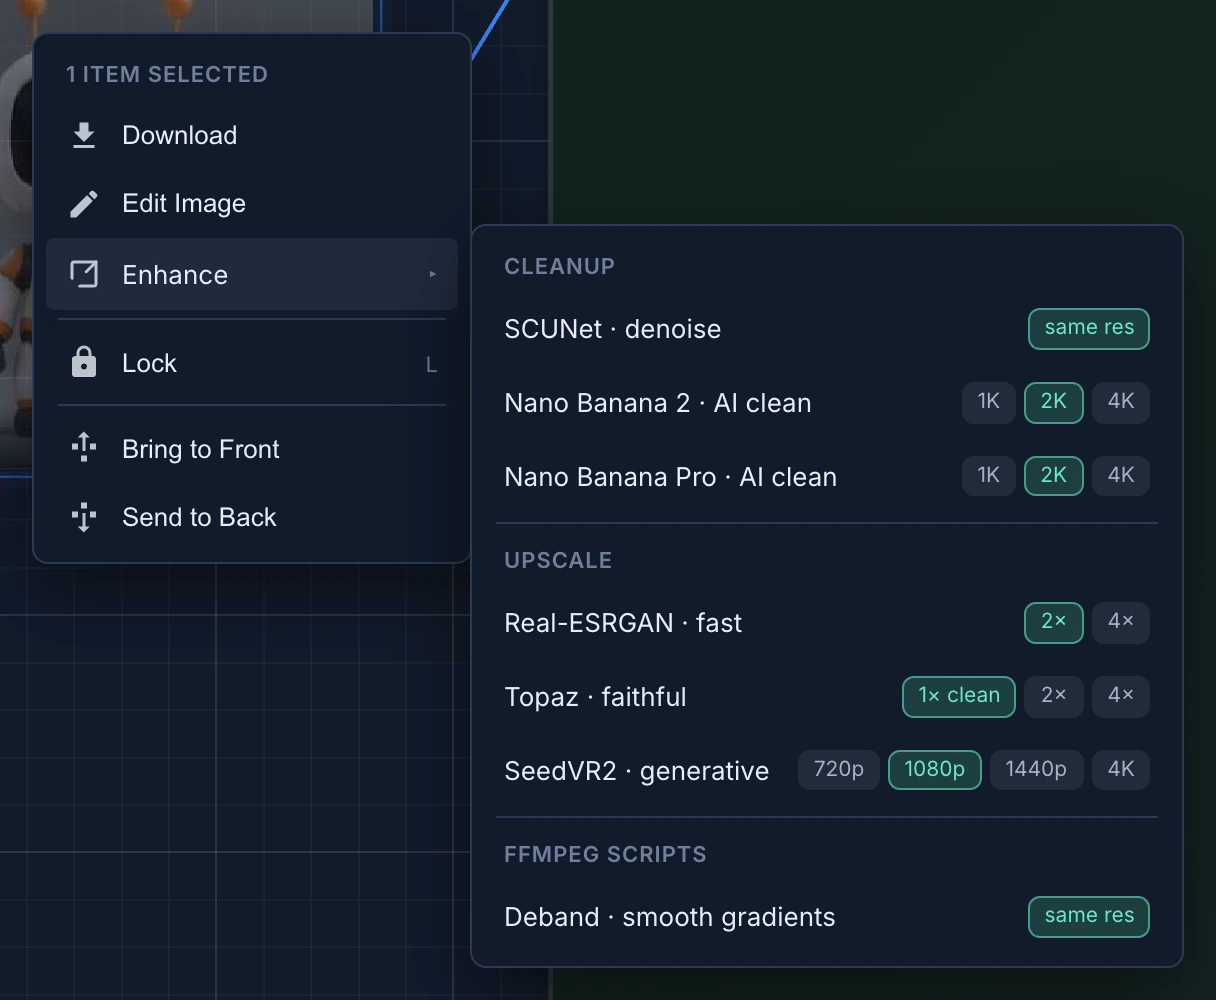Click the SCUNet · denoise label
Viewport: 1216px width, 1000px height.
click(613, 329)
